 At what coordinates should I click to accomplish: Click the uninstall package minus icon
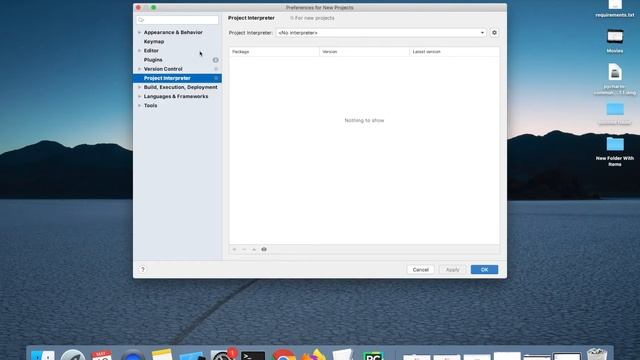(x=244, y=249)
